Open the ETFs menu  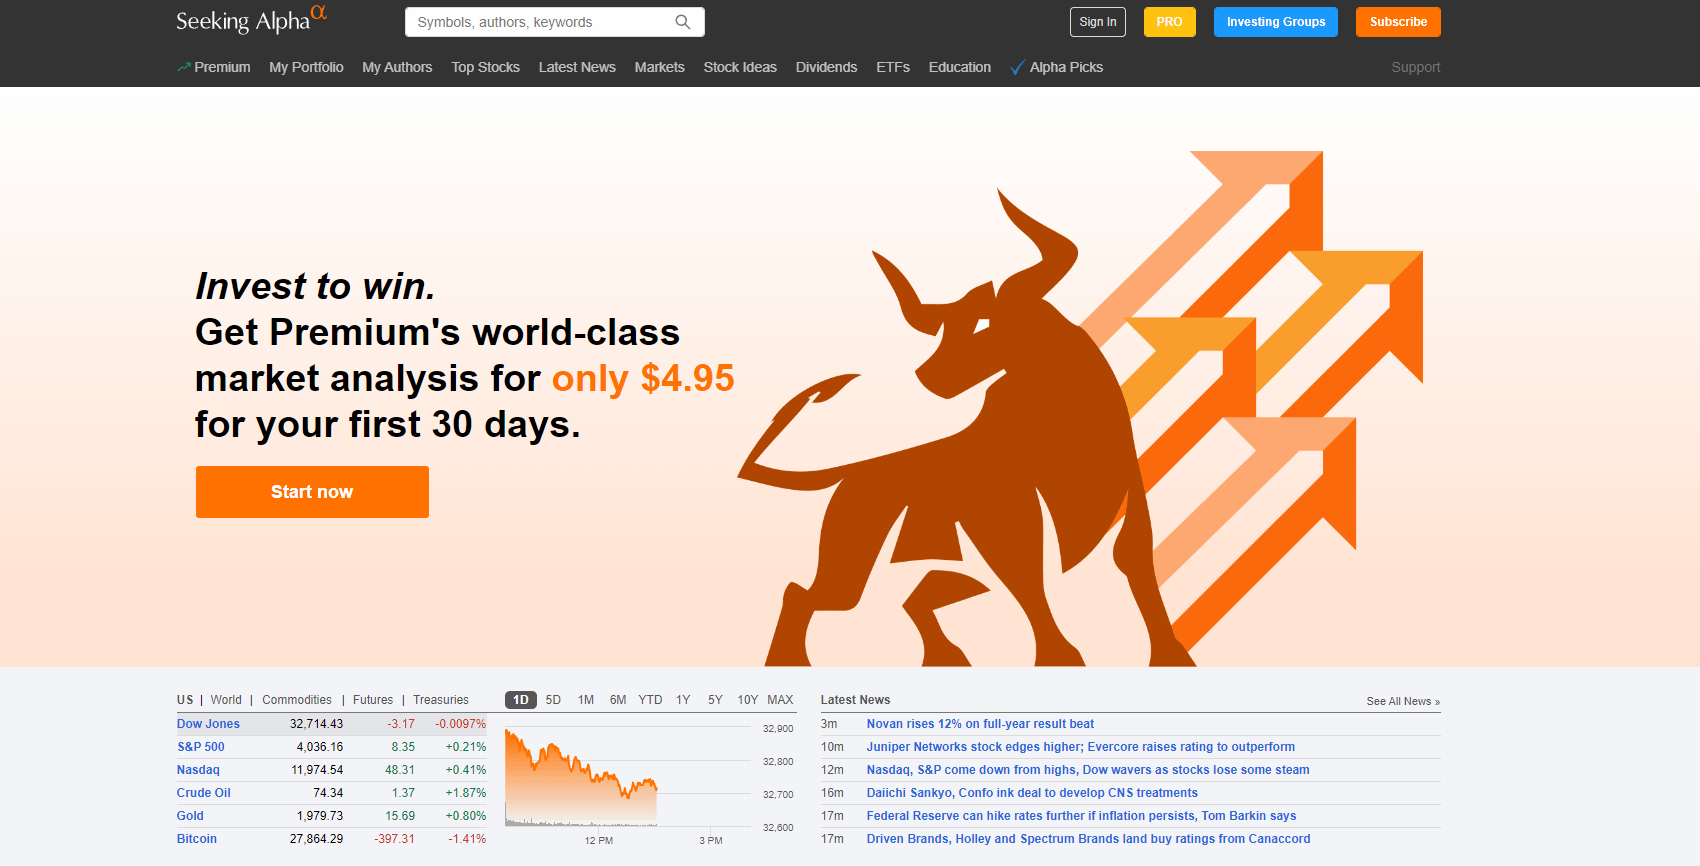tap(893, 67)
